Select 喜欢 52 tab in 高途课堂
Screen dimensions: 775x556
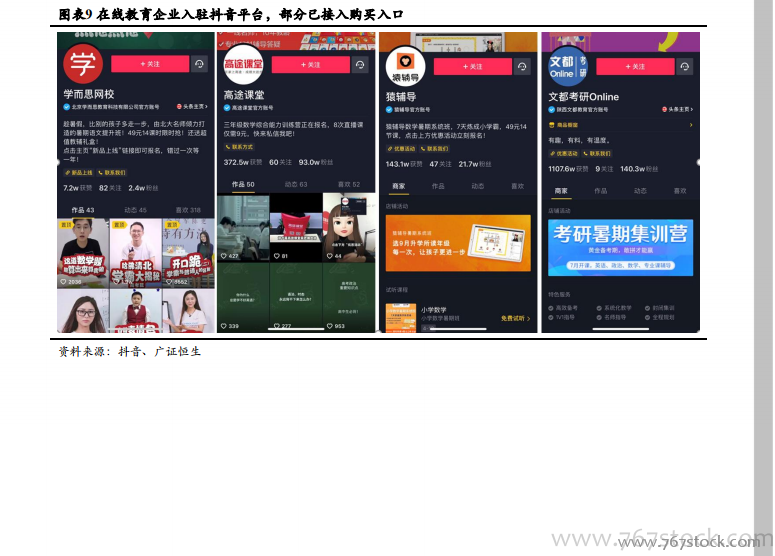(x=349, y=184)
